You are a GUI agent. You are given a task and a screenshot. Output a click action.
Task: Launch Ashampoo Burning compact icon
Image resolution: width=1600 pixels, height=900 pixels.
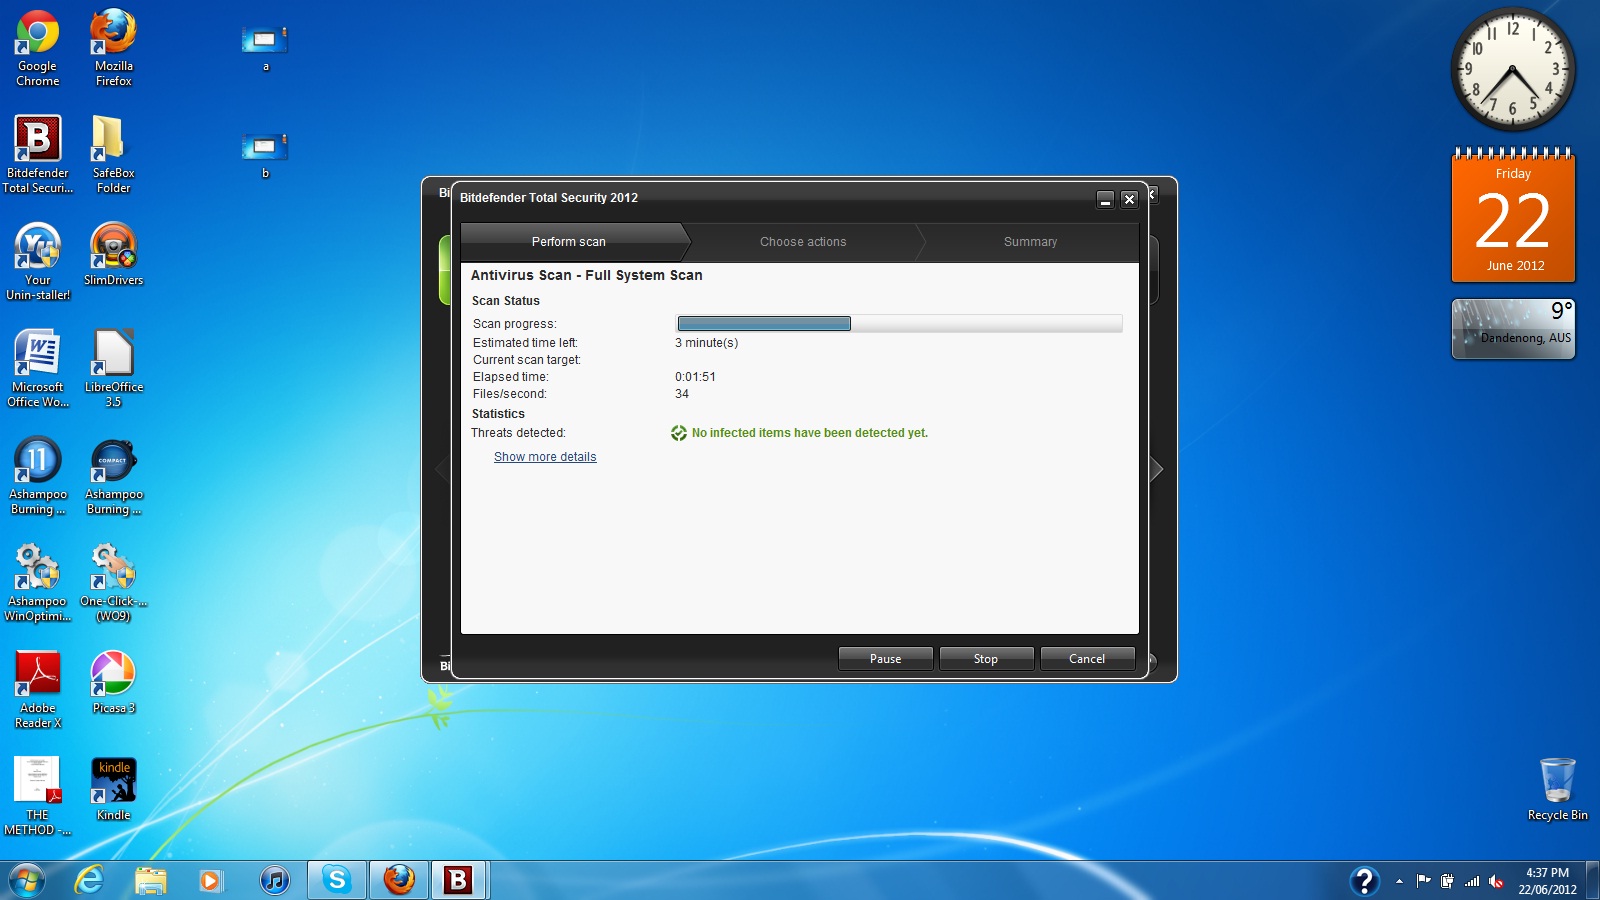(x=113, y=475)
